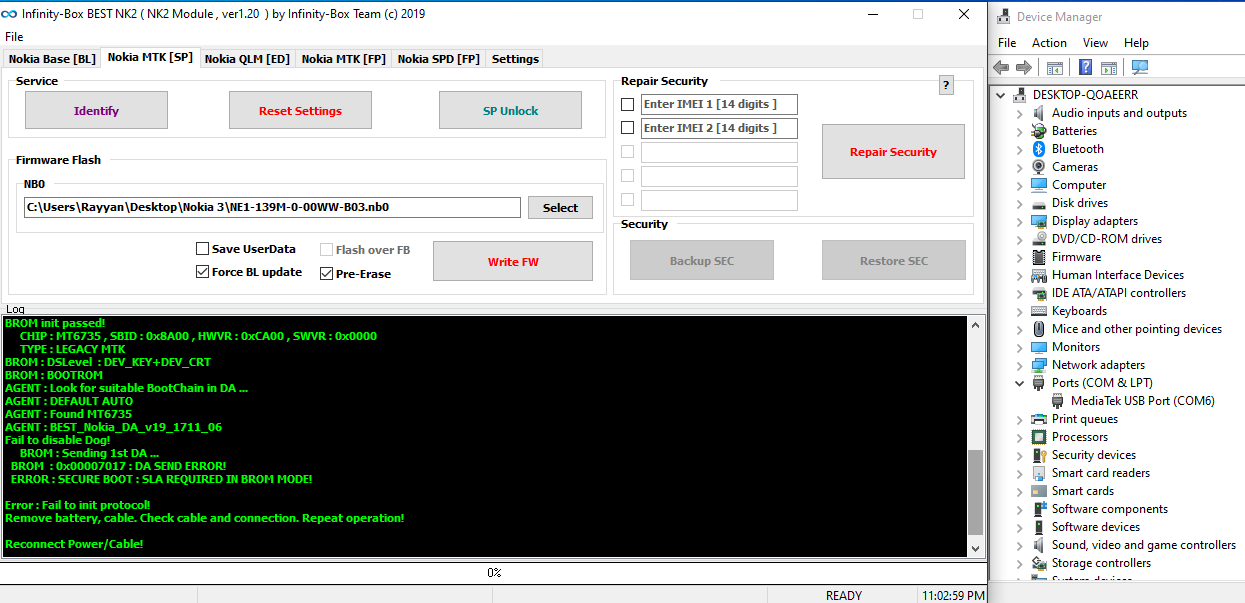This screenshot has width=1245, height=603.
Task: Expand the Bluetooth tree node
Action: (1020, 149)
